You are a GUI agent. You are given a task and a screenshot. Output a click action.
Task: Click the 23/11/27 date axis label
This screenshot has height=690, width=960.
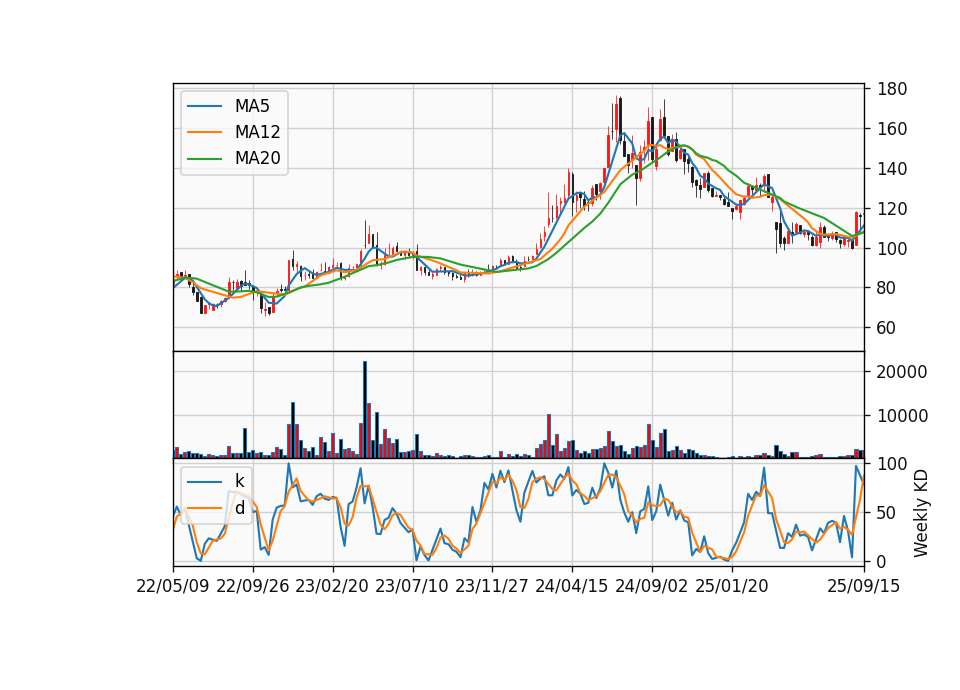tap(492, 586)
